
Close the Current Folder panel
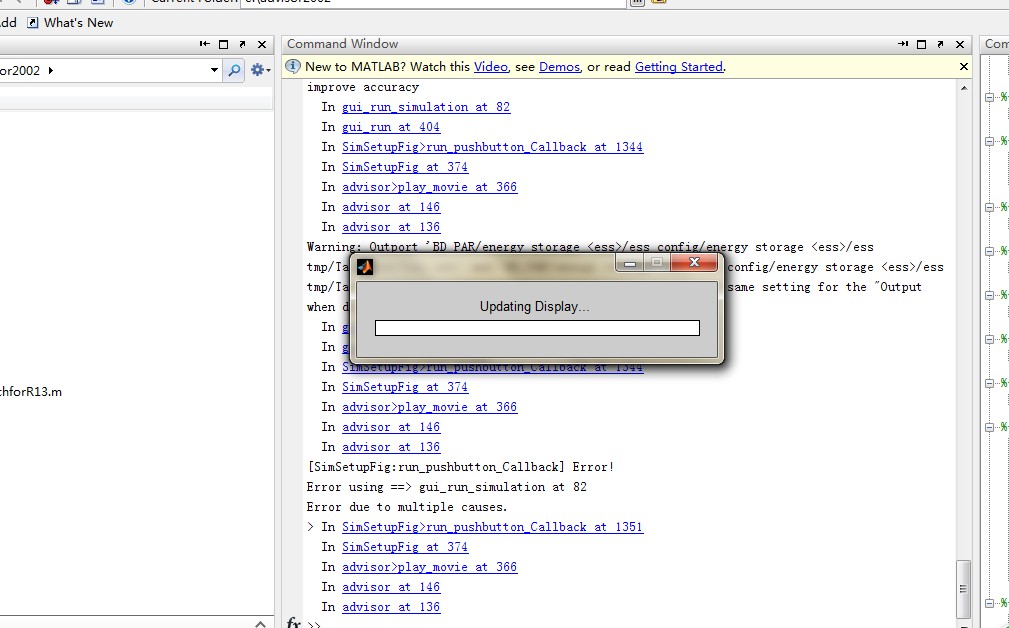[x=262, y=44]
